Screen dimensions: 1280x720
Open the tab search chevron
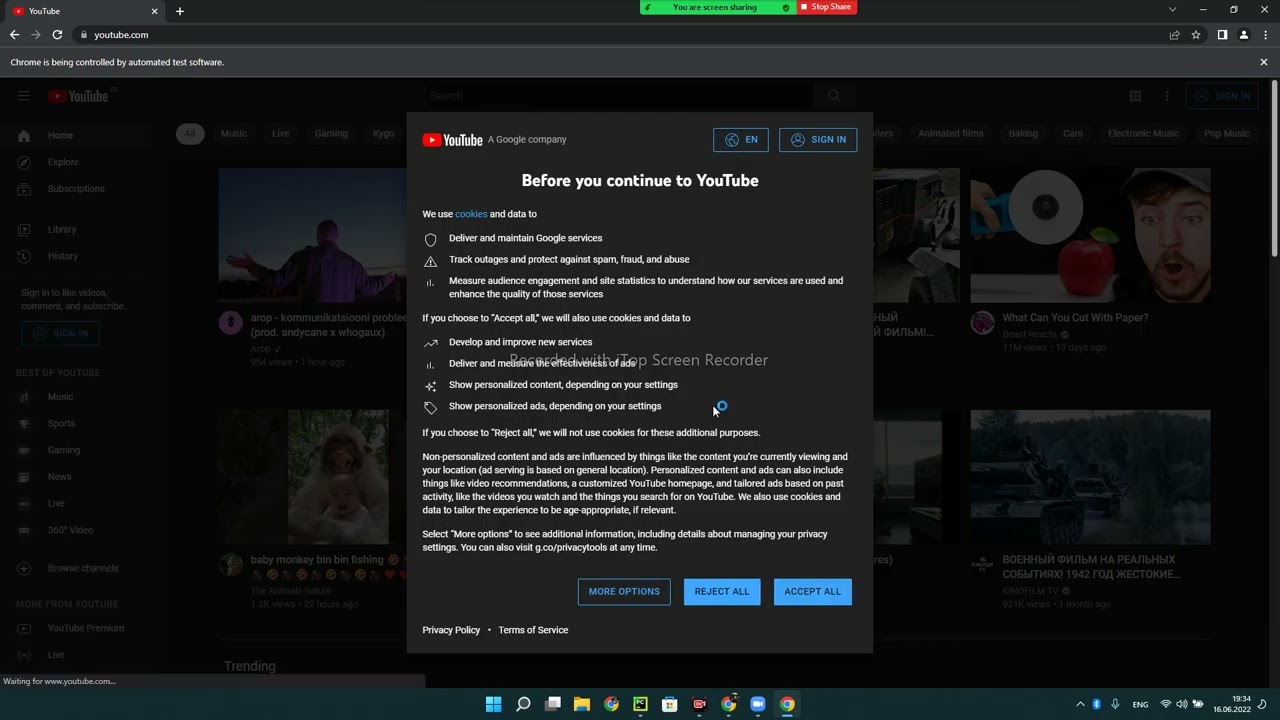pos(1172,10)
